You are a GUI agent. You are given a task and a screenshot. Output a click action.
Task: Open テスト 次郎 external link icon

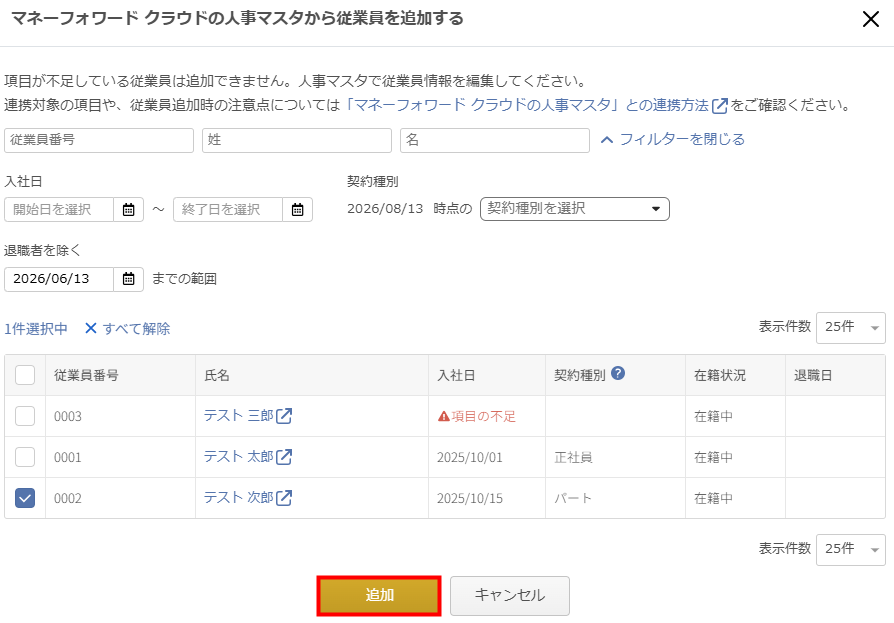(284, 498)
